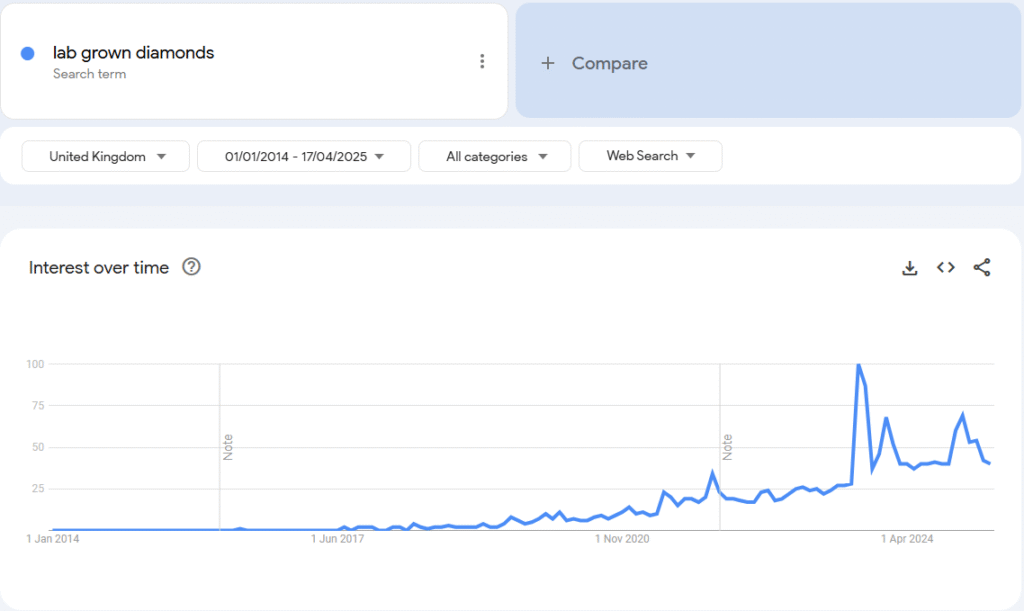Click the 1 Jun 2017 axis label
The image size is (1024, 611).
click(x=337, y=539)
